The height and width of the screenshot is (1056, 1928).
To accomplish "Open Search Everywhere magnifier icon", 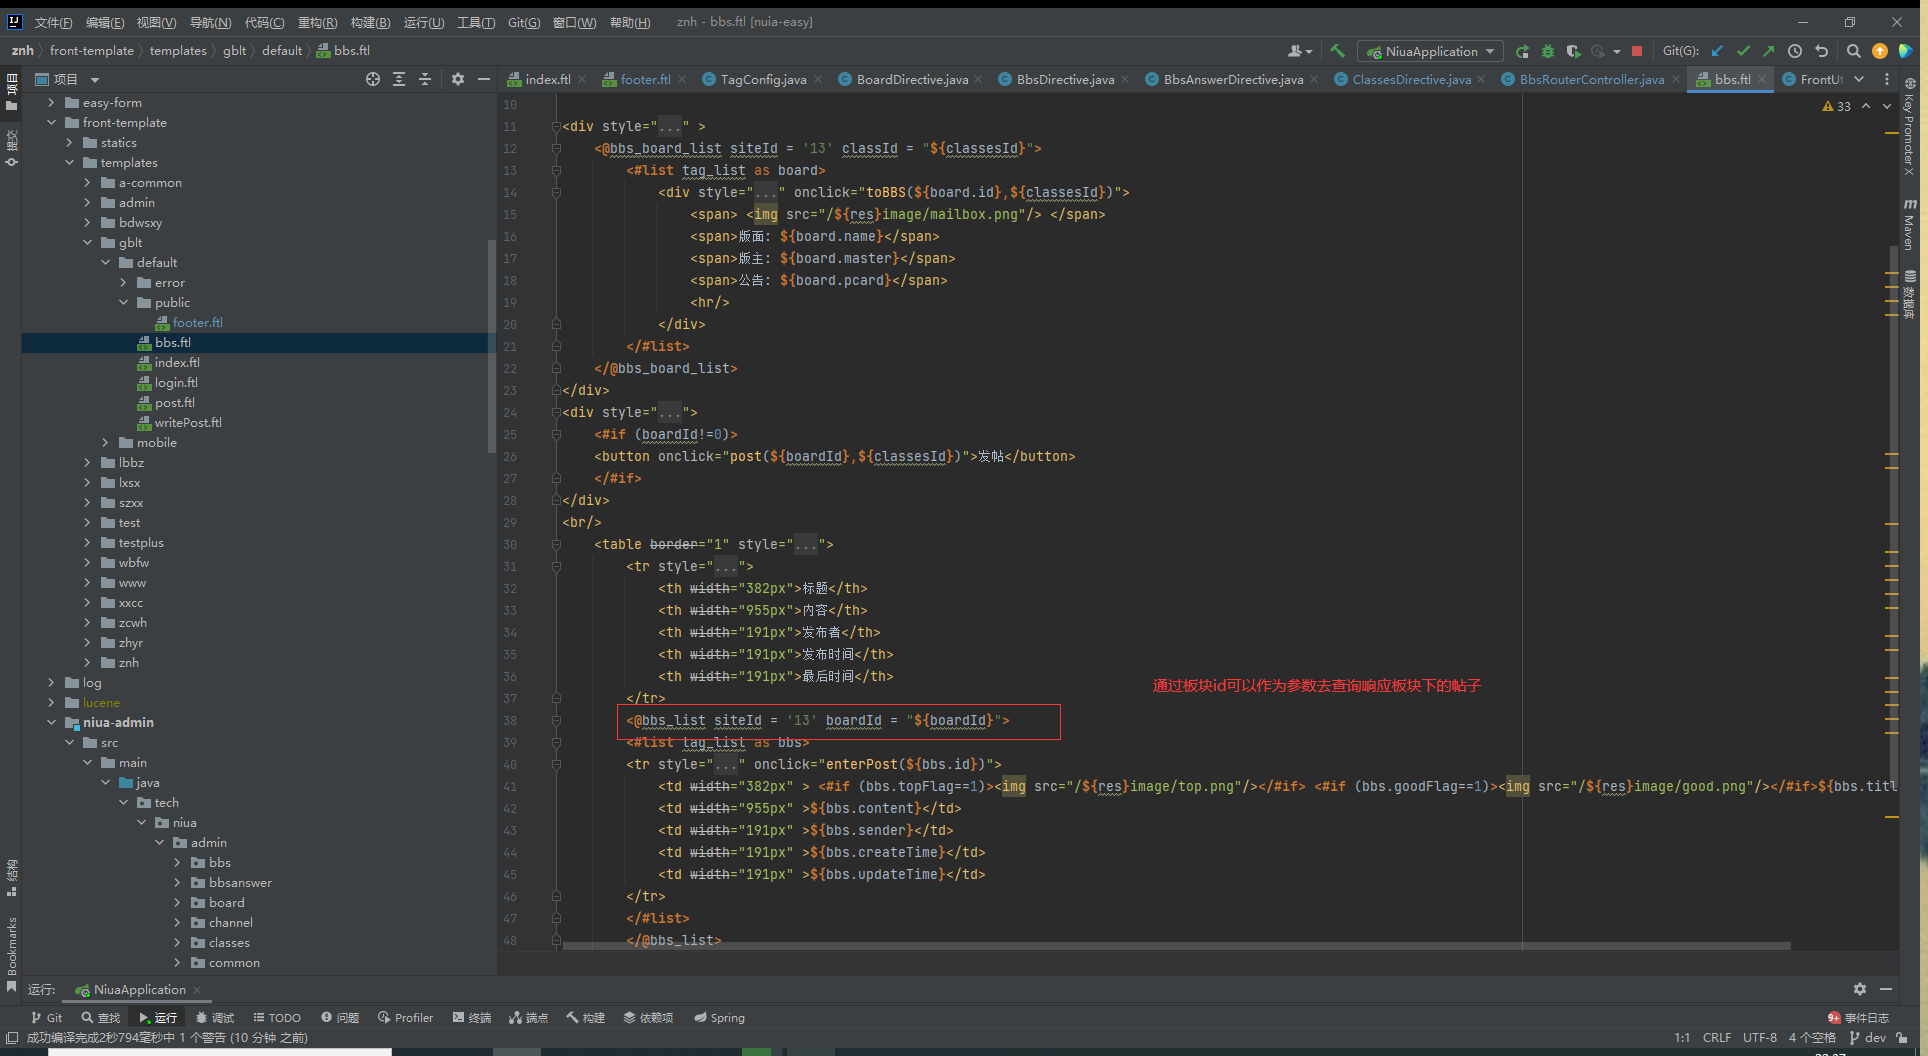I will tap(1853, 51).
